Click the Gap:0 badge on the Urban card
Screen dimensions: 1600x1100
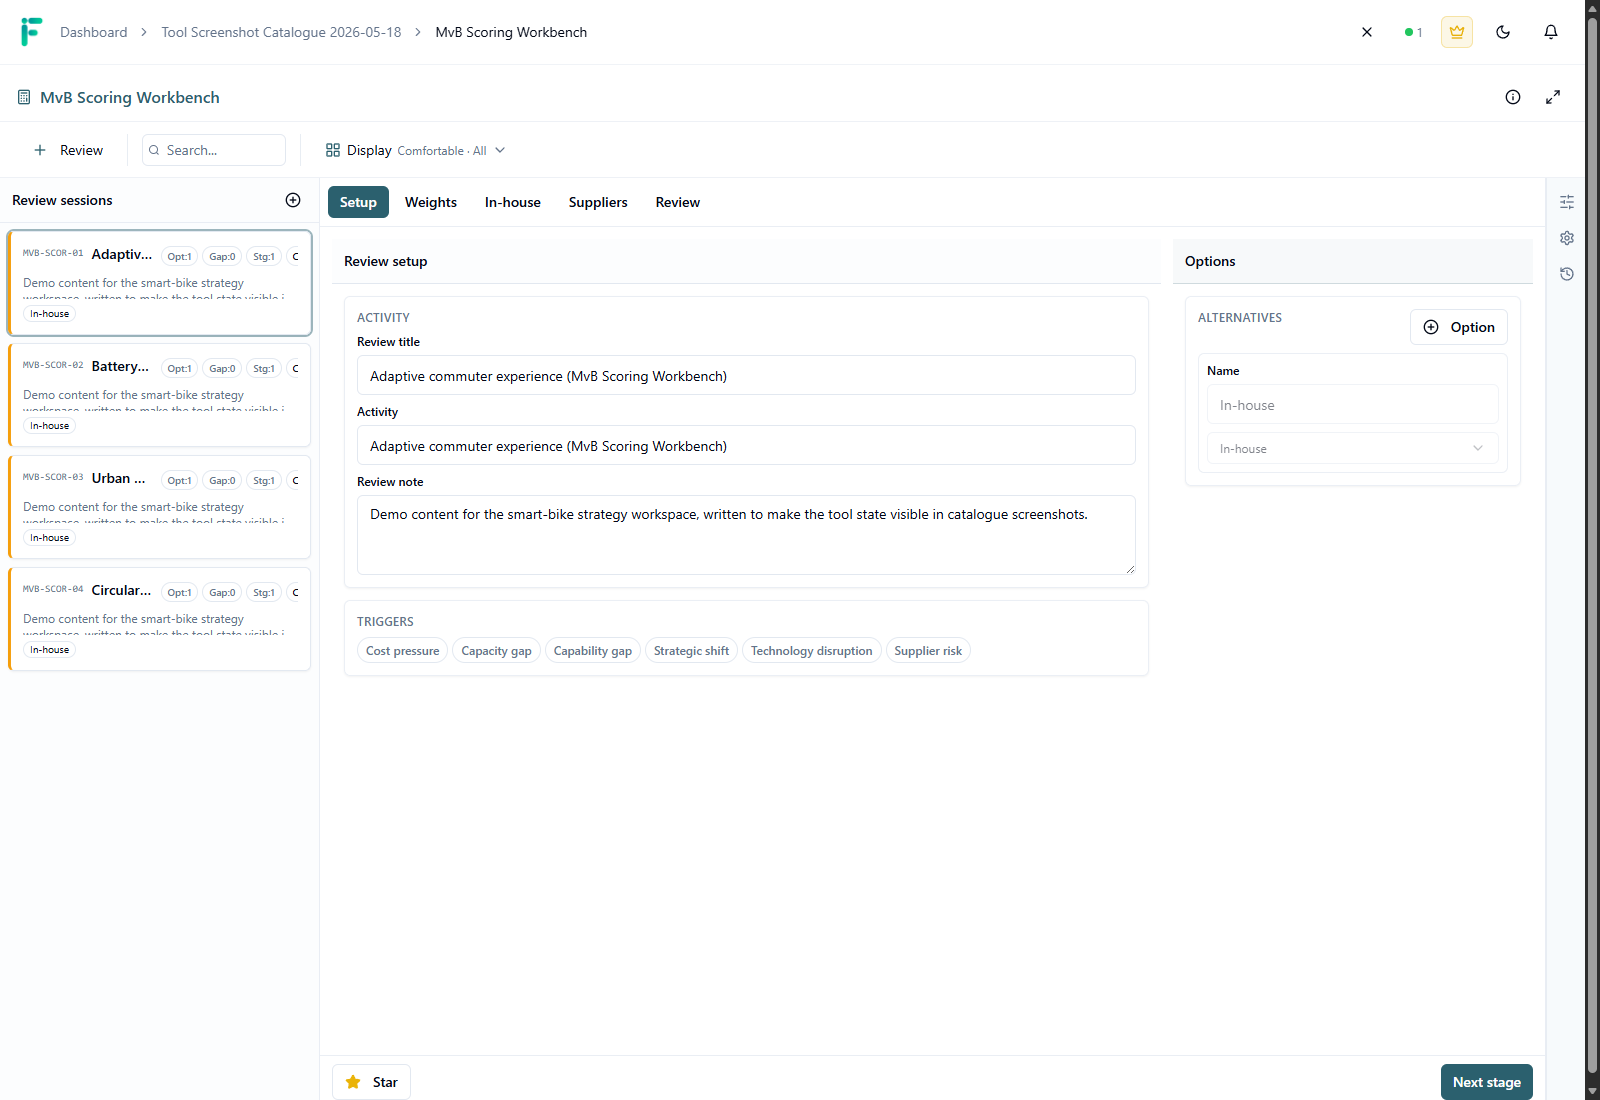click(x=222, y=481)
